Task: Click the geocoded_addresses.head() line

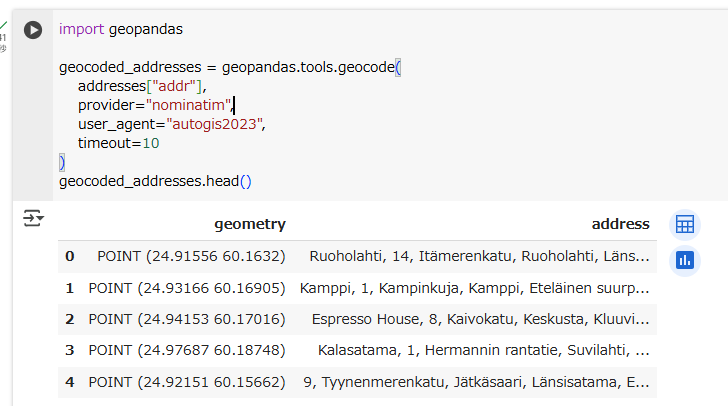Action: (x=155, y=181)
